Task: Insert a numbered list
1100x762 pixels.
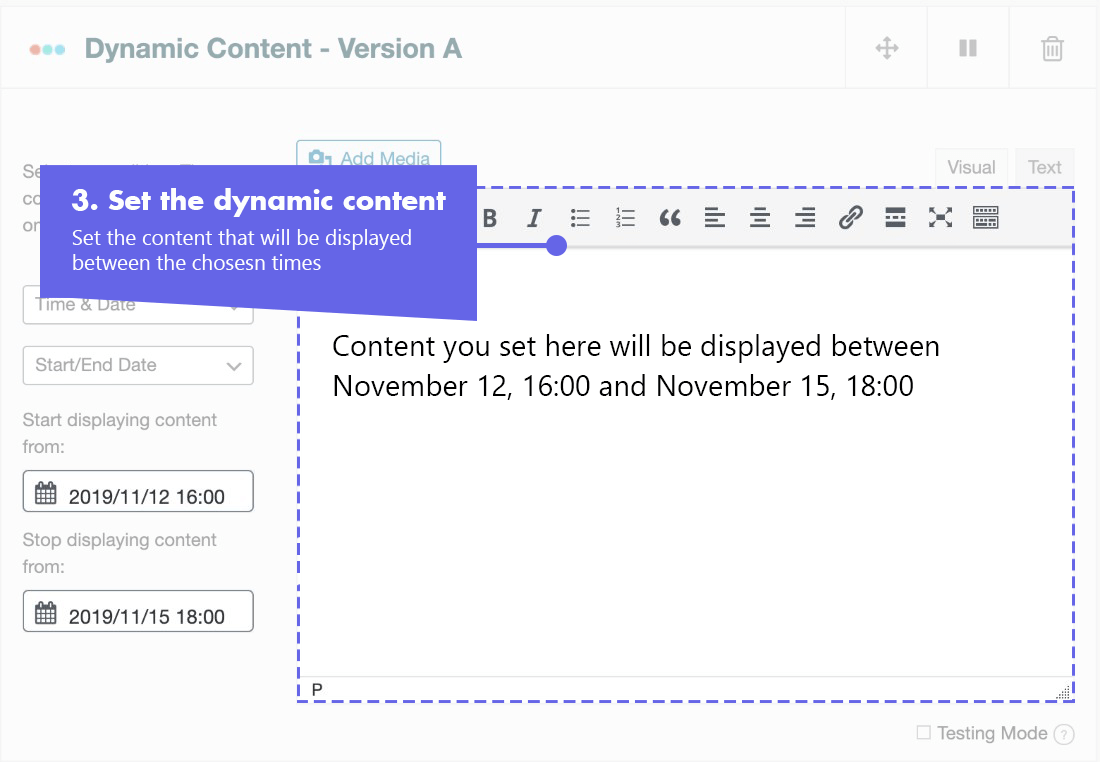Action: 625,218
